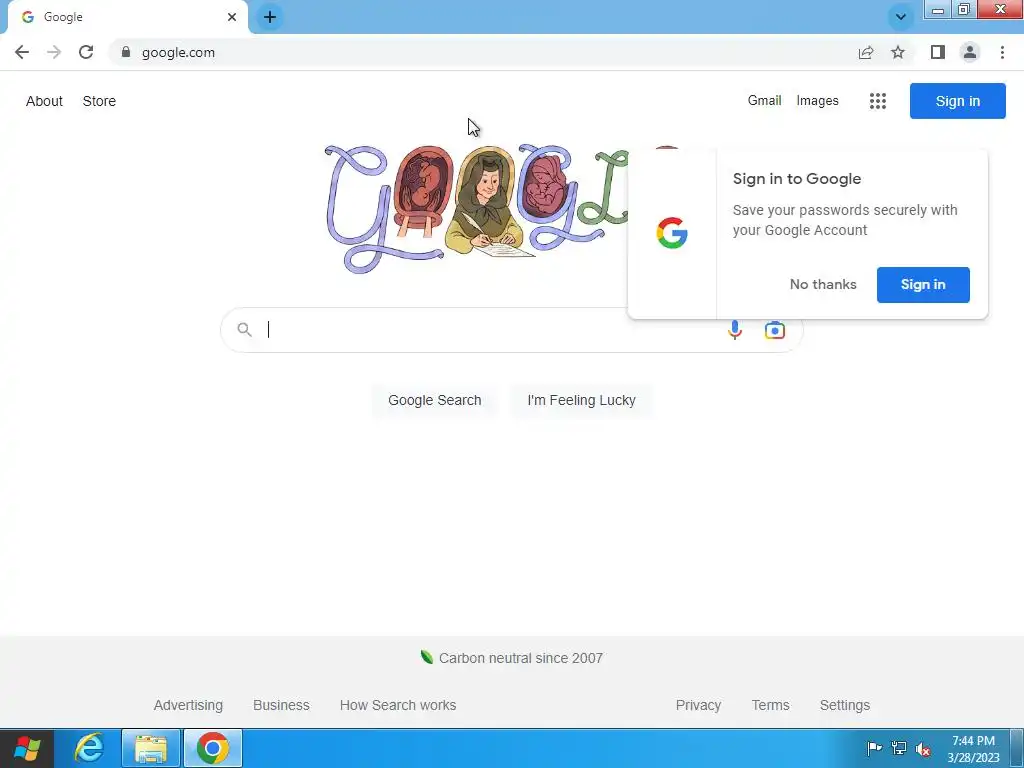The width and height of the screenshot is (1024, 768).
Task: Open the About link
Action: 44,101
